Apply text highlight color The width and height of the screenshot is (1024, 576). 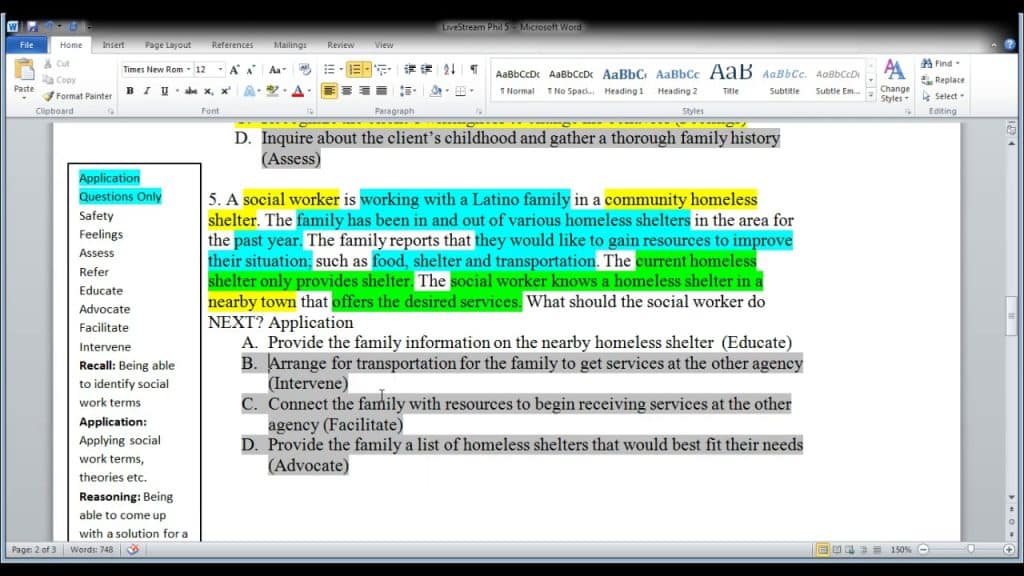pos(272,91)
